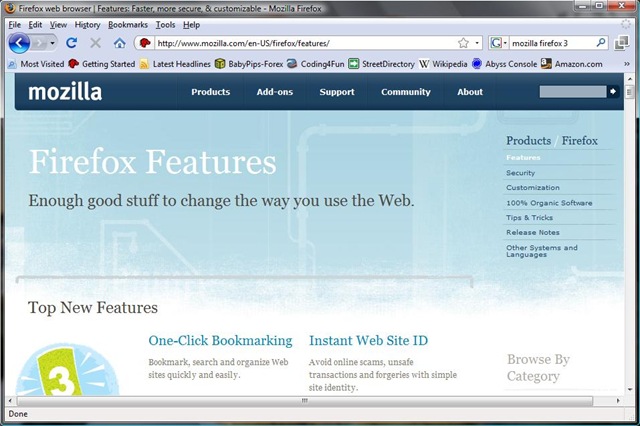640x426 pixels.
Task: Open the back/forward history dropdown arrow
Action: tap(52, 43)
